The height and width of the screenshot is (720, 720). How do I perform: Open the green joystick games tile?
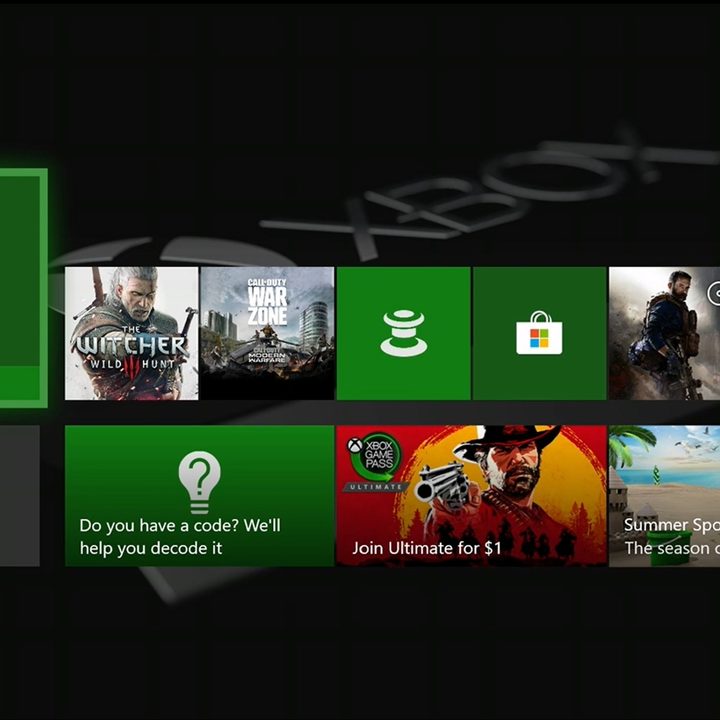tap(404, 333)
